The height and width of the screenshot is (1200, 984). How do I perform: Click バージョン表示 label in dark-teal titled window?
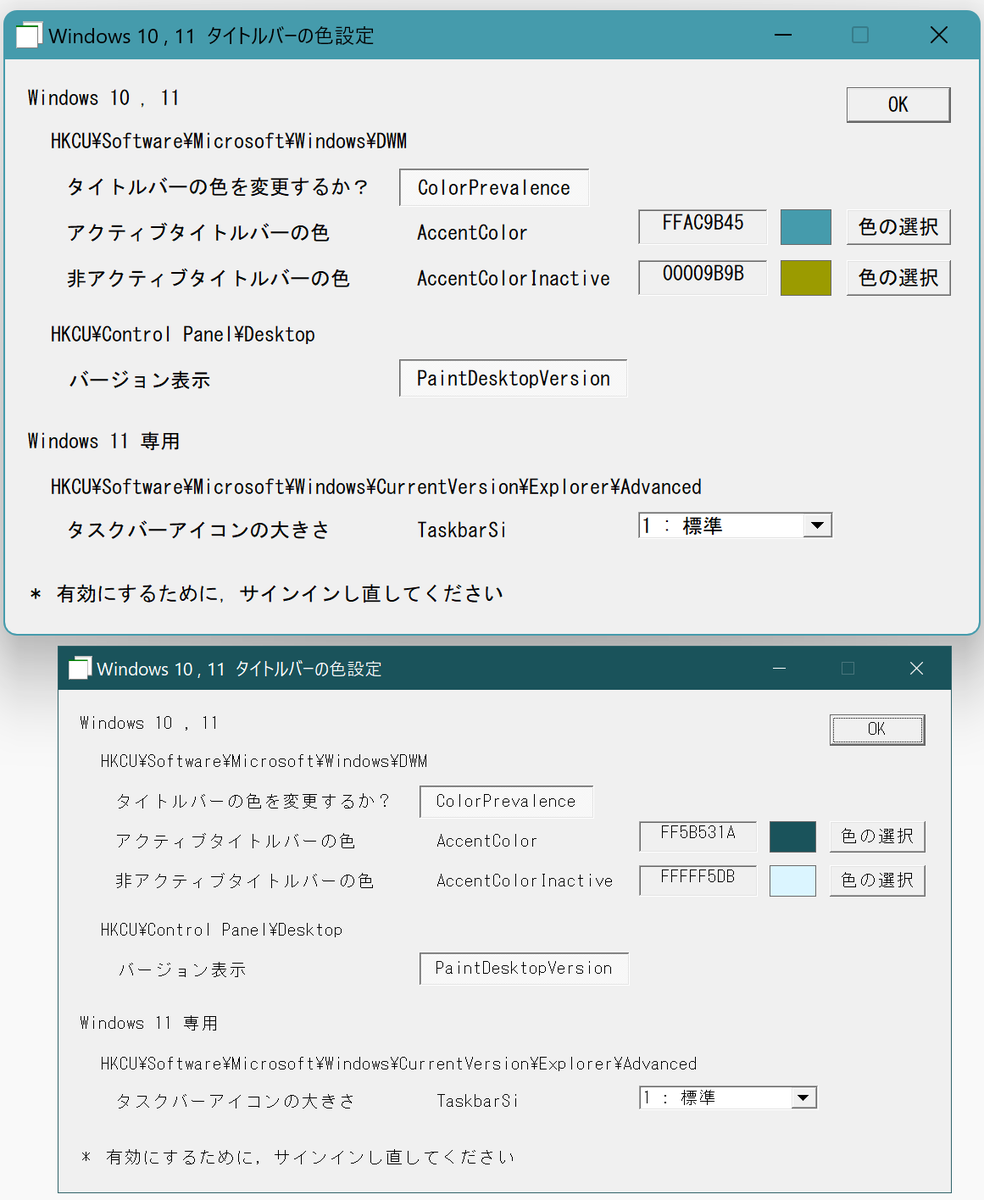coord(182,970)
